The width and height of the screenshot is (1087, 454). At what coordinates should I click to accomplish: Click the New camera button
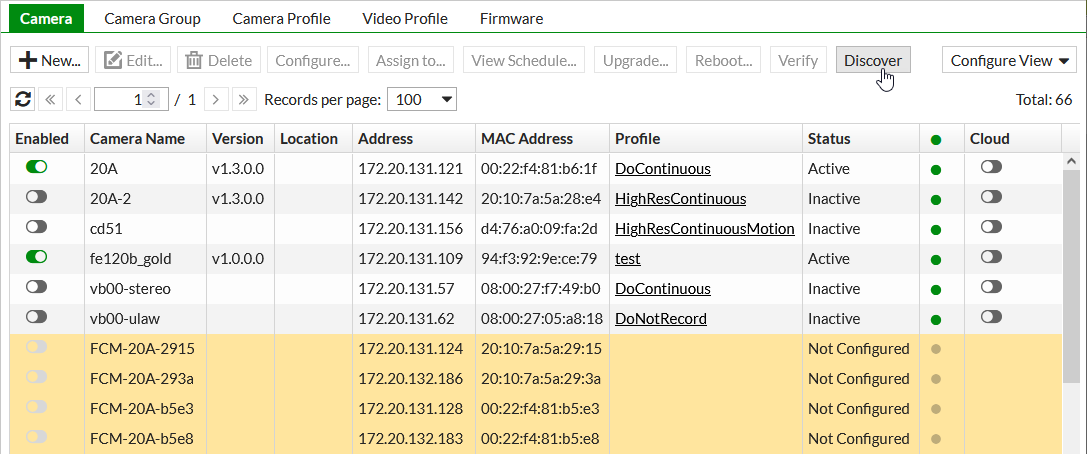click(50, 60)
